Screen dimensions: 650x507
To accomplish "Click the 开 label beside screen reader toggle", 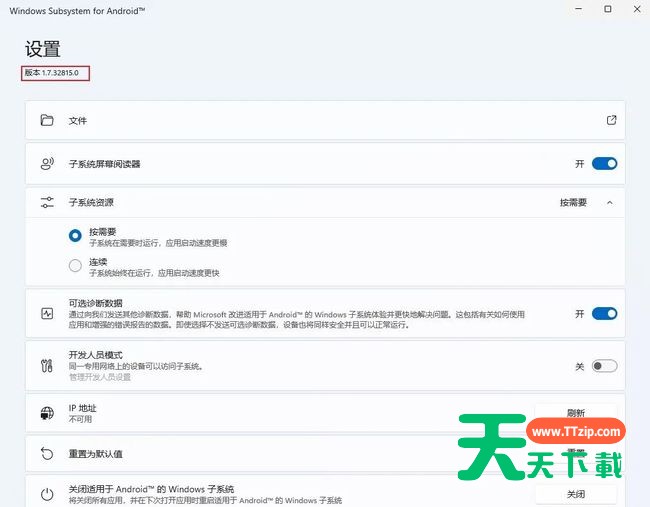I will tap(580, 164).
